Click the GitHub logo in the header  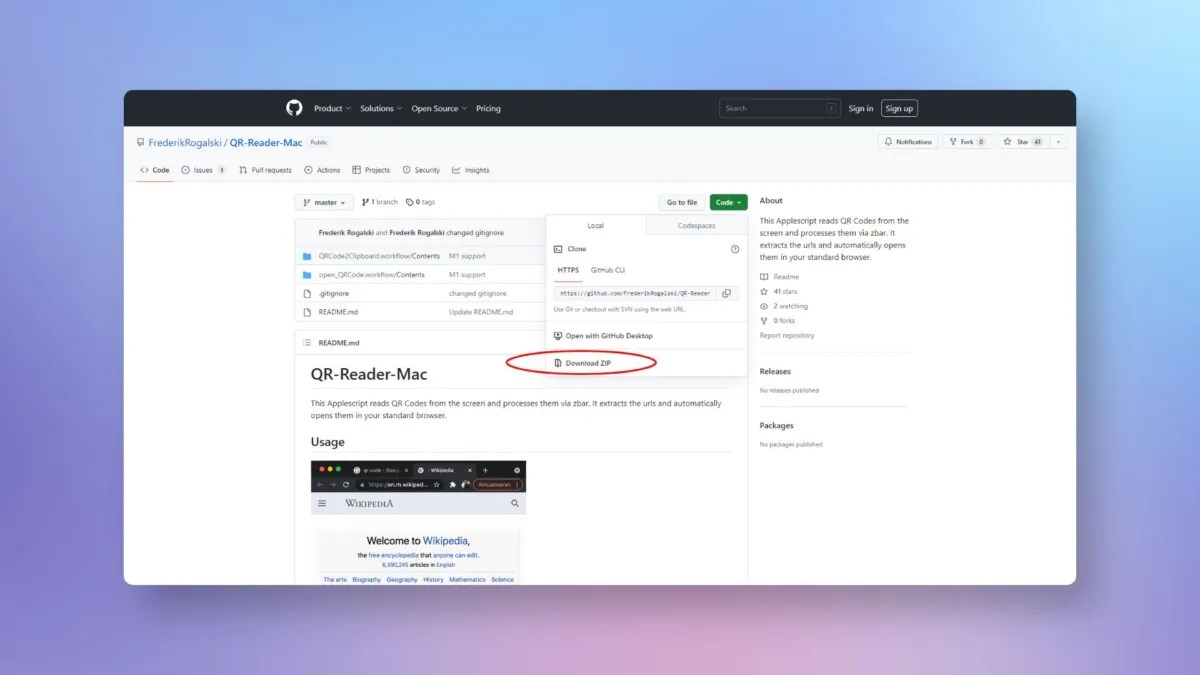coord(294,108)
